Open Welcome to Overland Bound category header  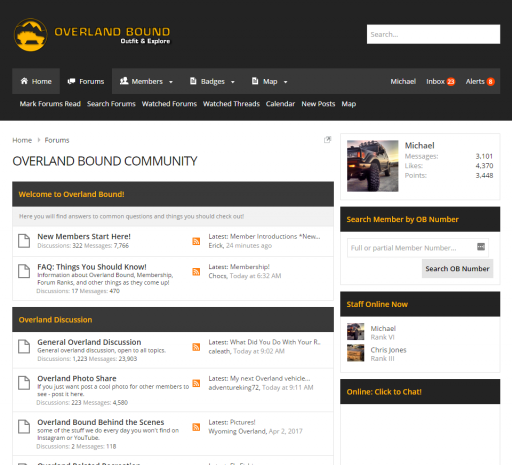pos(71,194)
